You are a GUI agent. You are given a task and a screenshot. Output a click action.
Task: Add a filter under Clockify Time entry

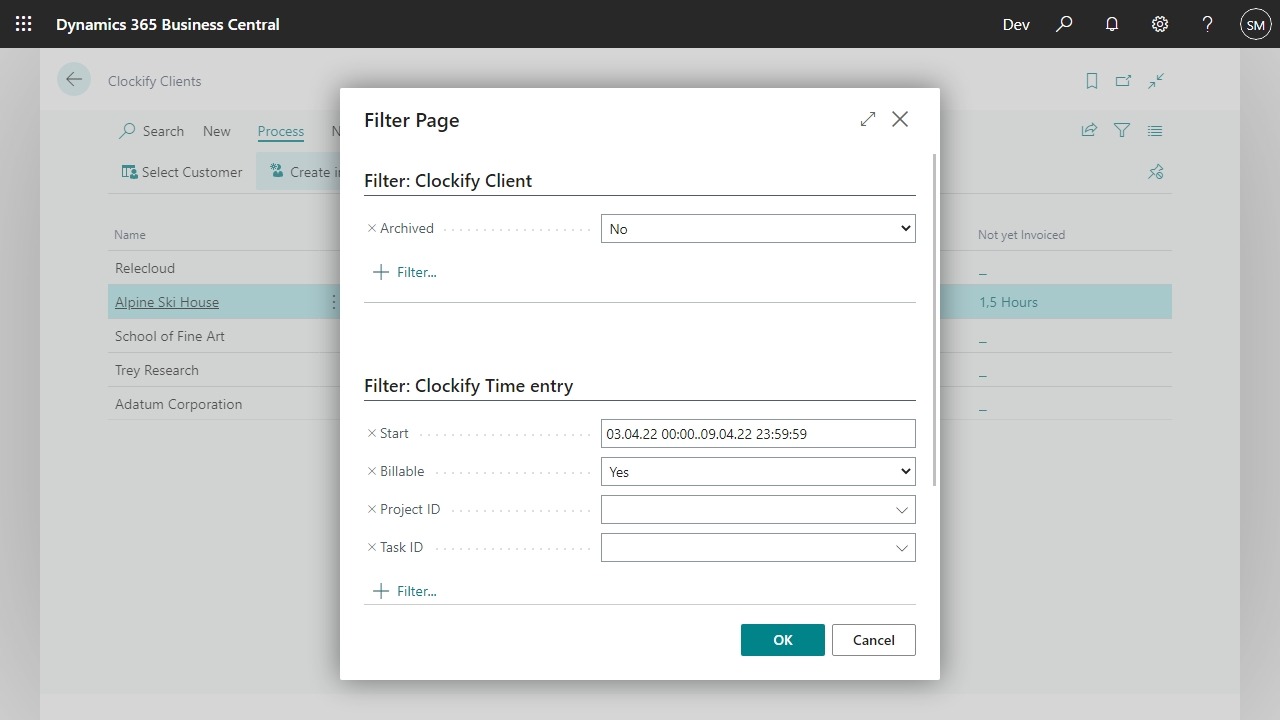tap(405, 591)
